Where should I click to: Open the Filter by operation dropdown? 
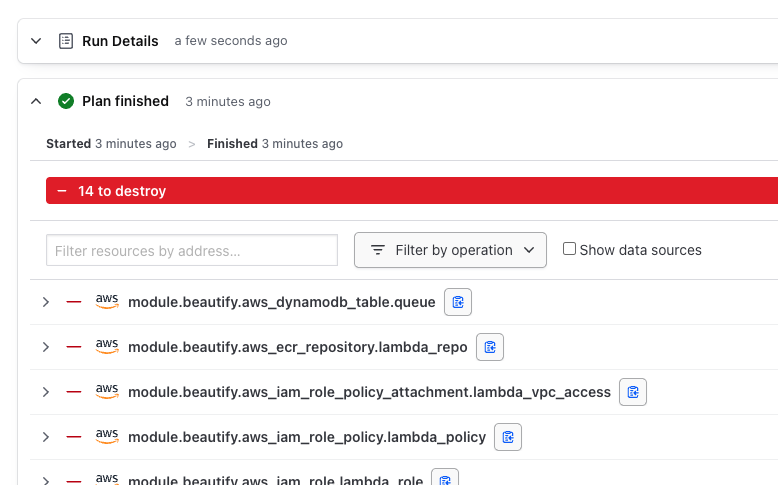(x=450, y=250)
